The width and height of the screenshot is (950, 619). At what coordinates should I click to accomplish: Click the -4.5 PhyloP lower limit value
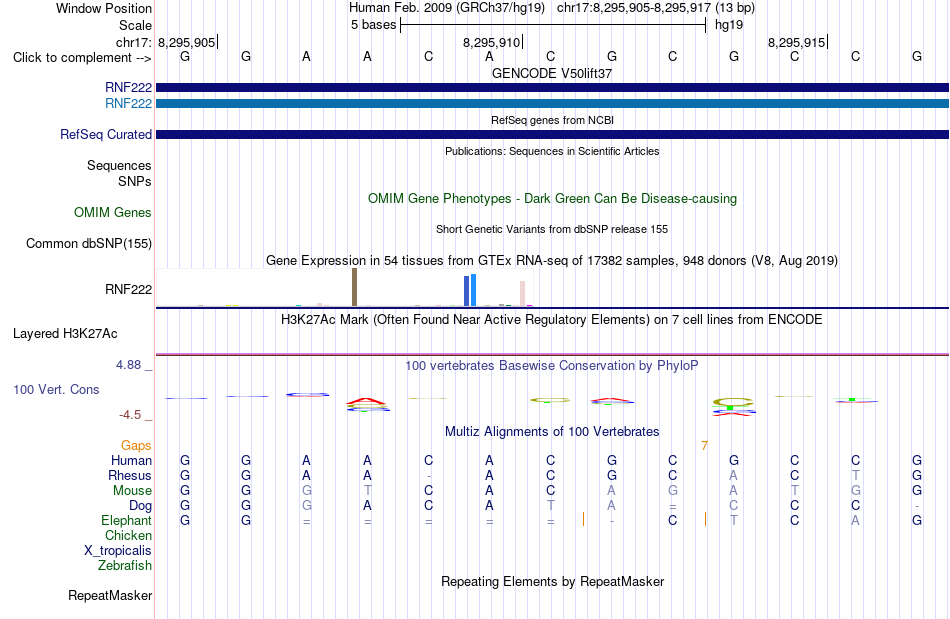click(130, 415)
